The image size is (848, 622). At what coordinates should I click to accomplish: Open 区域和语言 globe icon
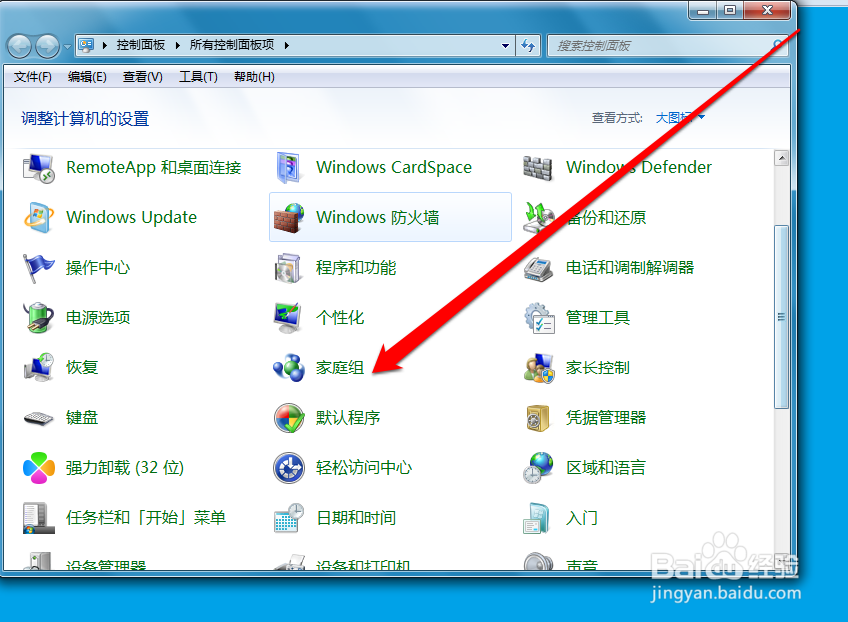click(539, 468)
